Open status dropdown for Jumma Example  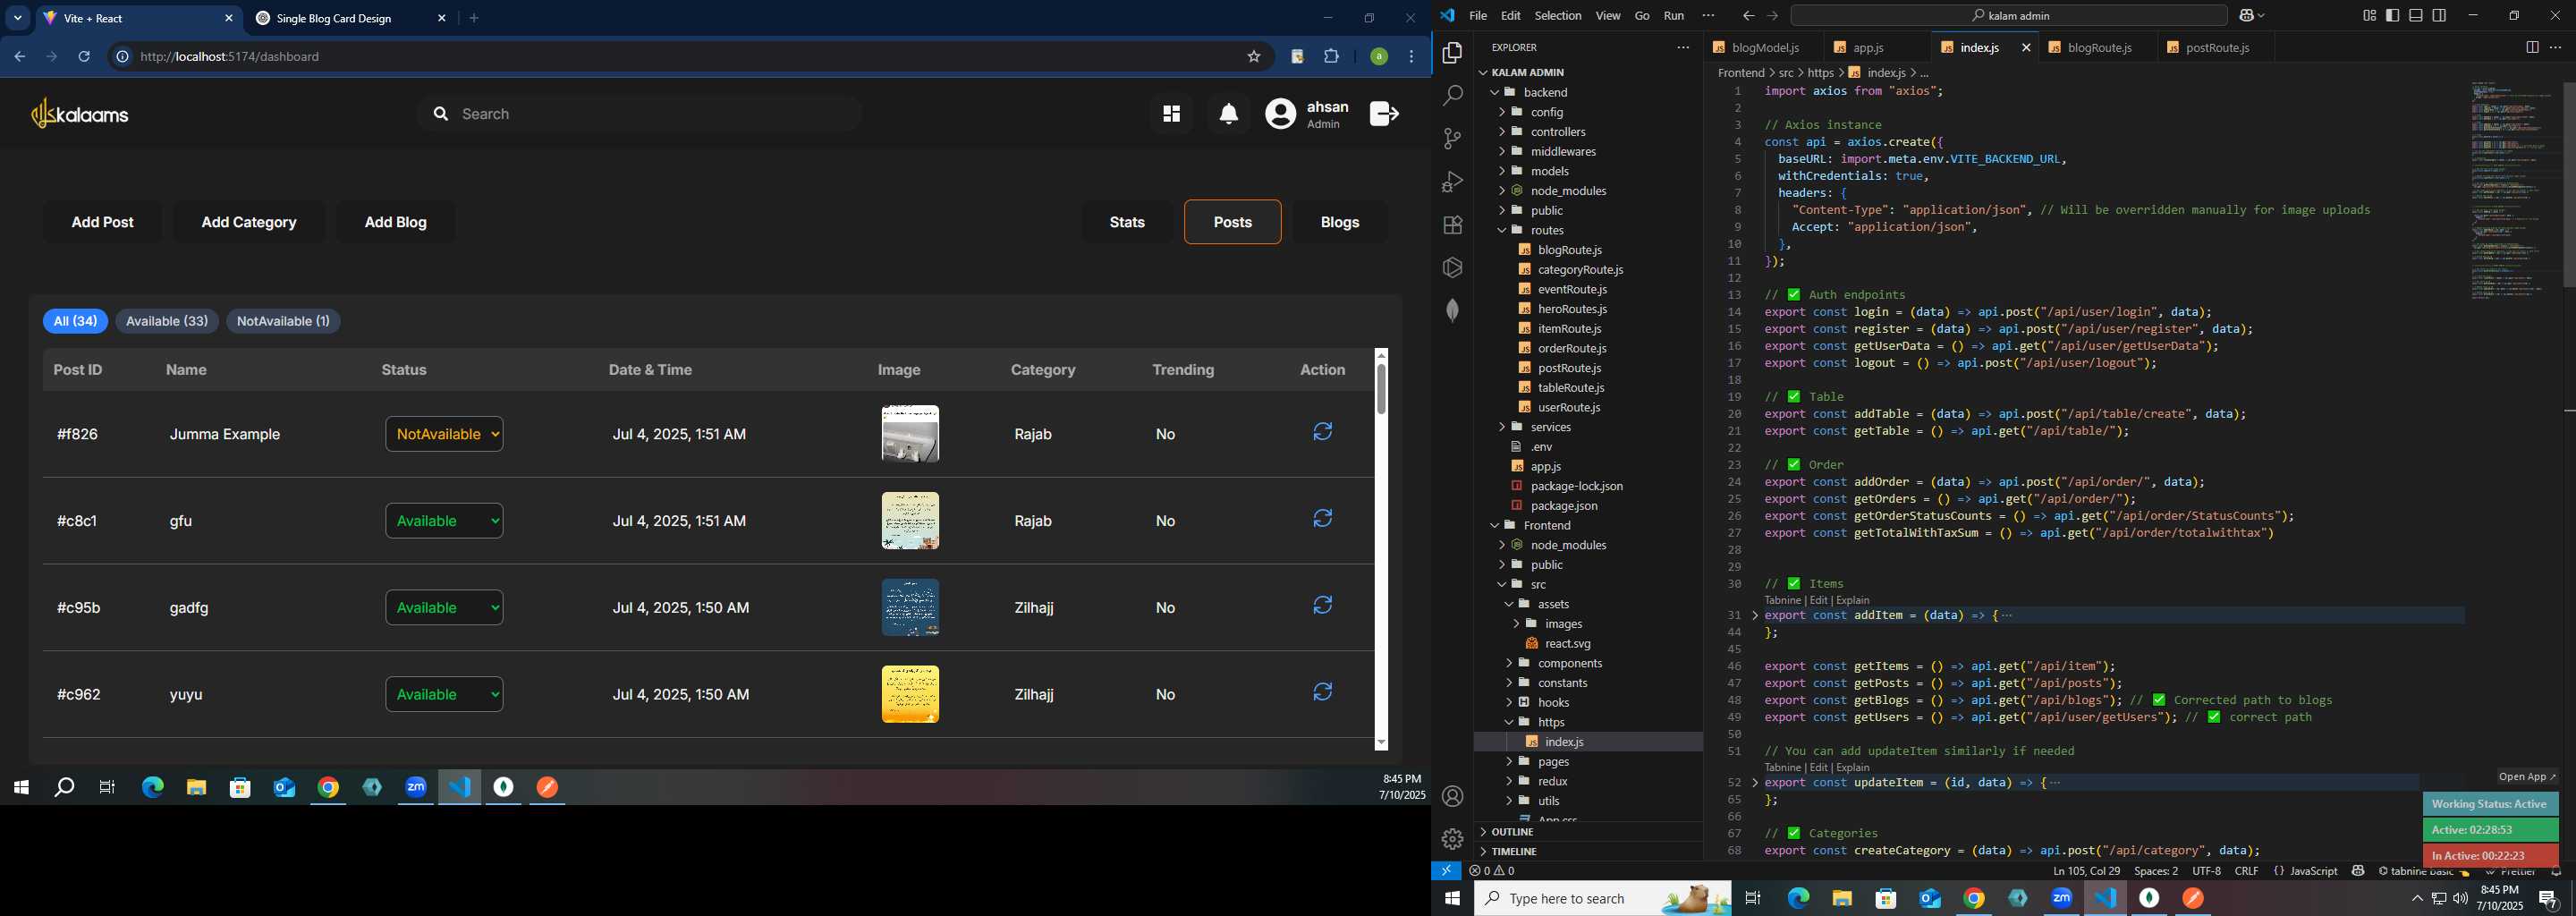444,434
